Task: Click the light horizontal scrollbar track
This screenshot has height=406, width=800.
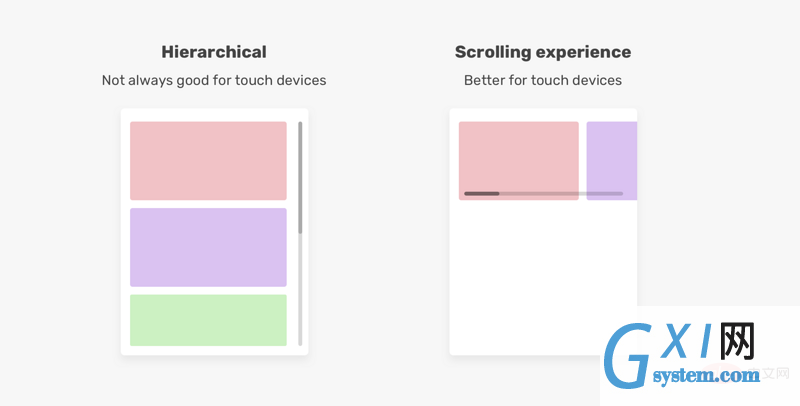Action: [x=561, y=194]
